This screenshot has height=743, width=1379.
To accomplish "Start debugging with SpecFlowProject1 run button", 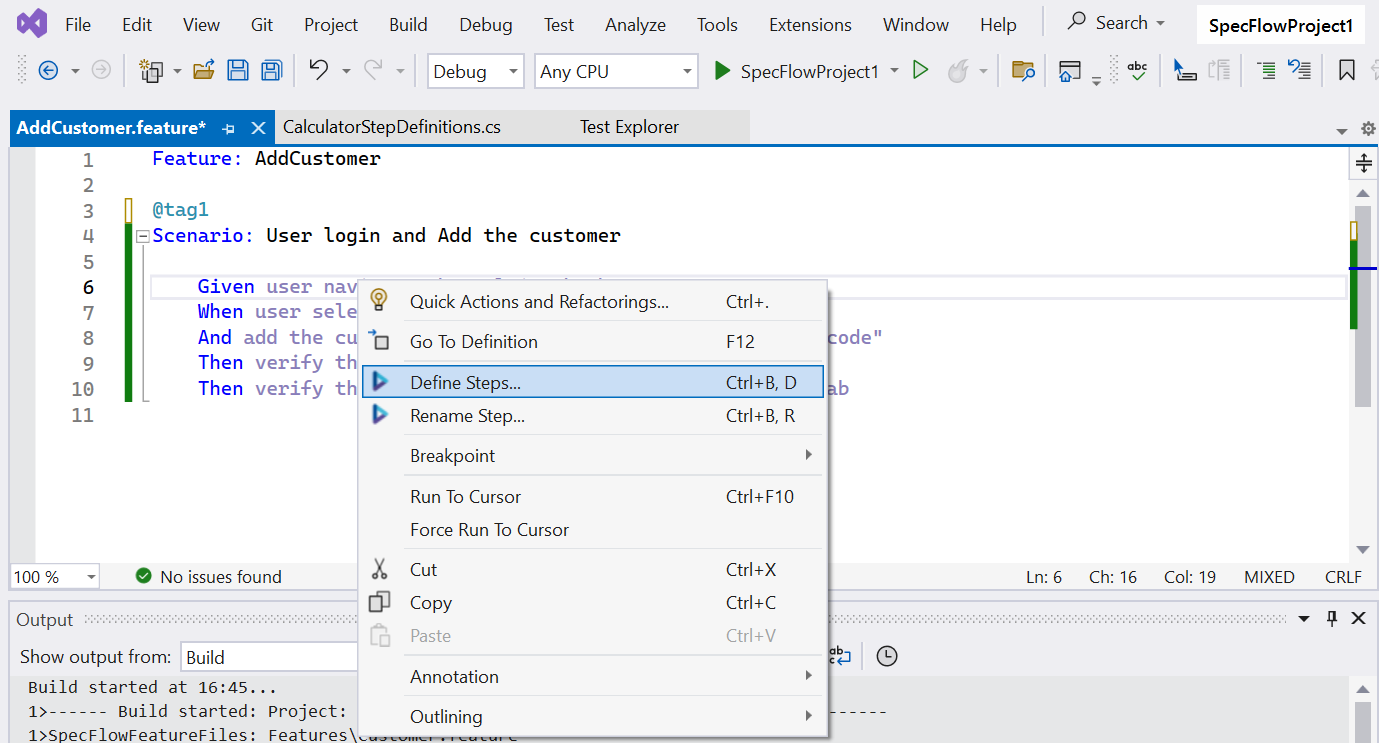I will click(x=797, y=71).
